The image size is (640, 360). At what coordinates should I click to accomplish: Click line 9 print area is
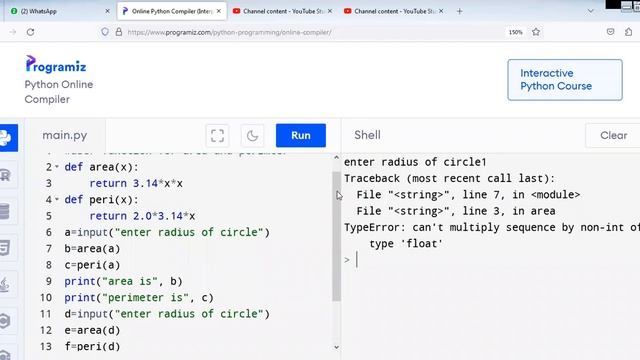point(123,281)
